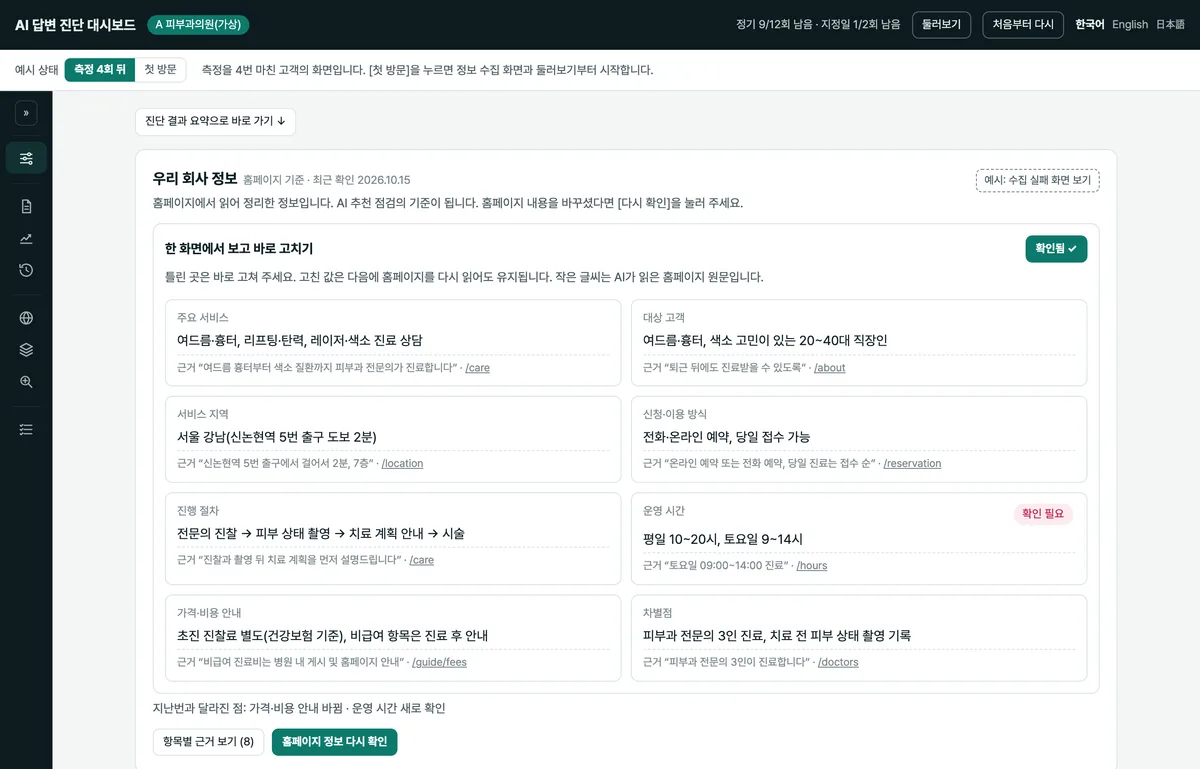This screenshot has width=1200, height=769.
Task: Switch language to 日本語
Action: point(1170,24)
